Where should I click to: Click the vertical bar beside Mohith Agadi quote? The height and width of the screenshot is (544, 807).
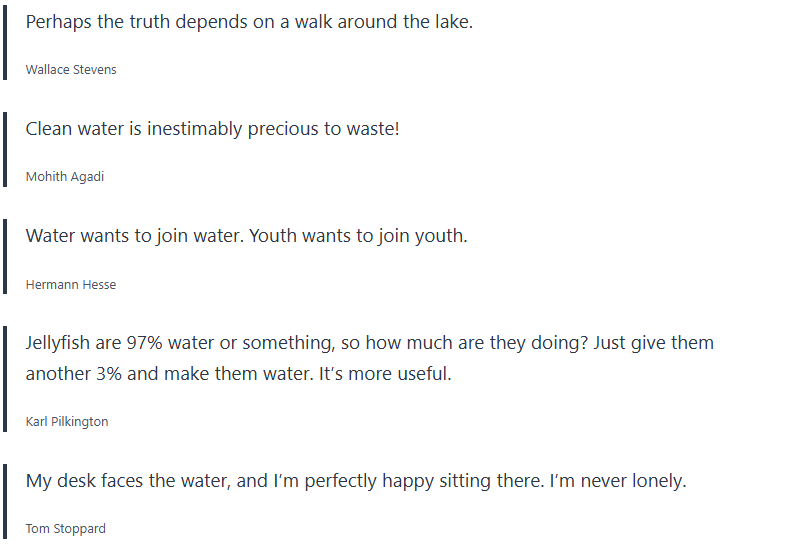5,148
